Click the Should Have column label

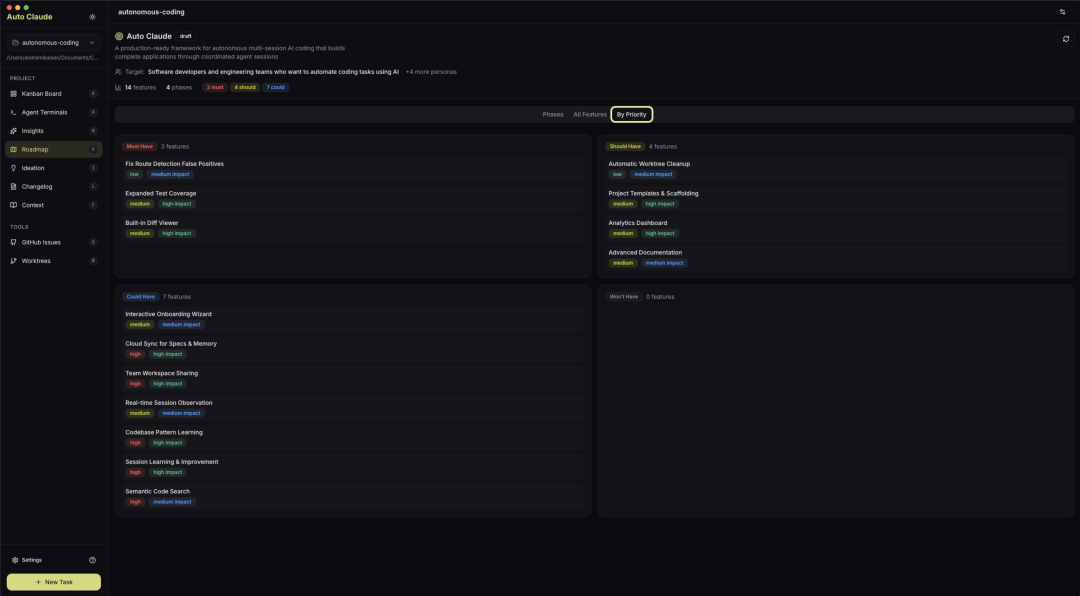tap(625, 147)
